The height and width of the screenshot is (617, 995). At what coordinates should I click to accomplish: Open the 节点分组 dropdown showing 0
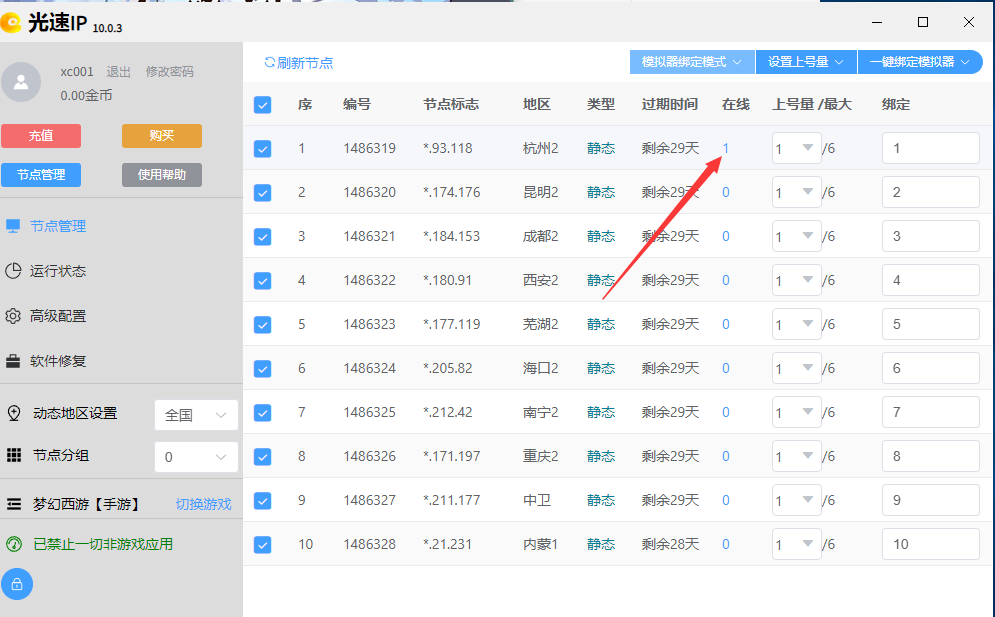click(196, 457)
